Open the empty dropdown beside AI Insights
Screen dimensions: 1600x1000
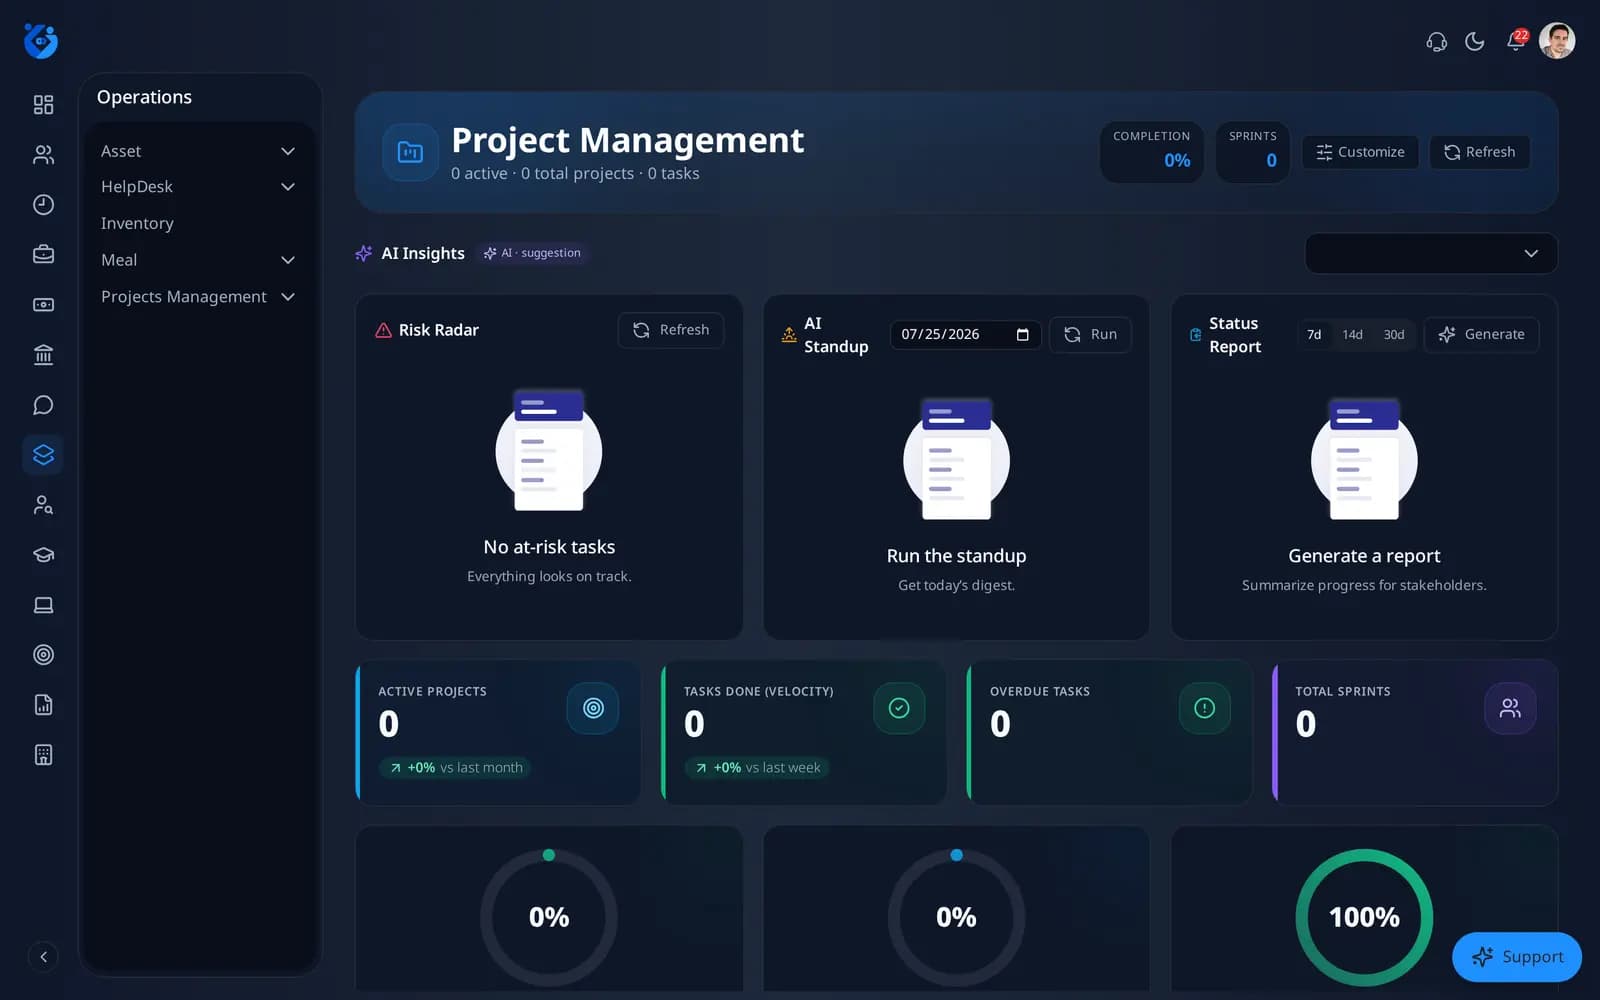1430,253
